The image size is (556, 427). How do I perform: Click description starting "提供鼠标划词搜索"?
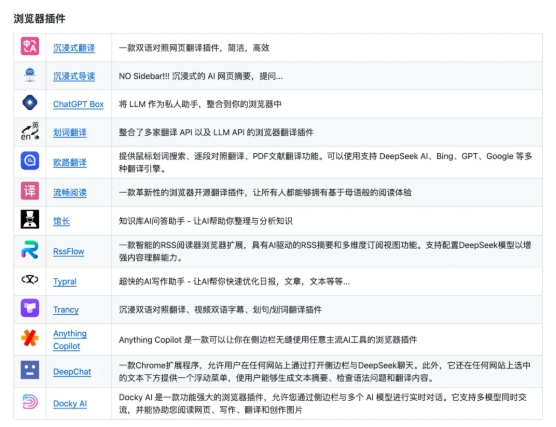[x=326, y=162]
